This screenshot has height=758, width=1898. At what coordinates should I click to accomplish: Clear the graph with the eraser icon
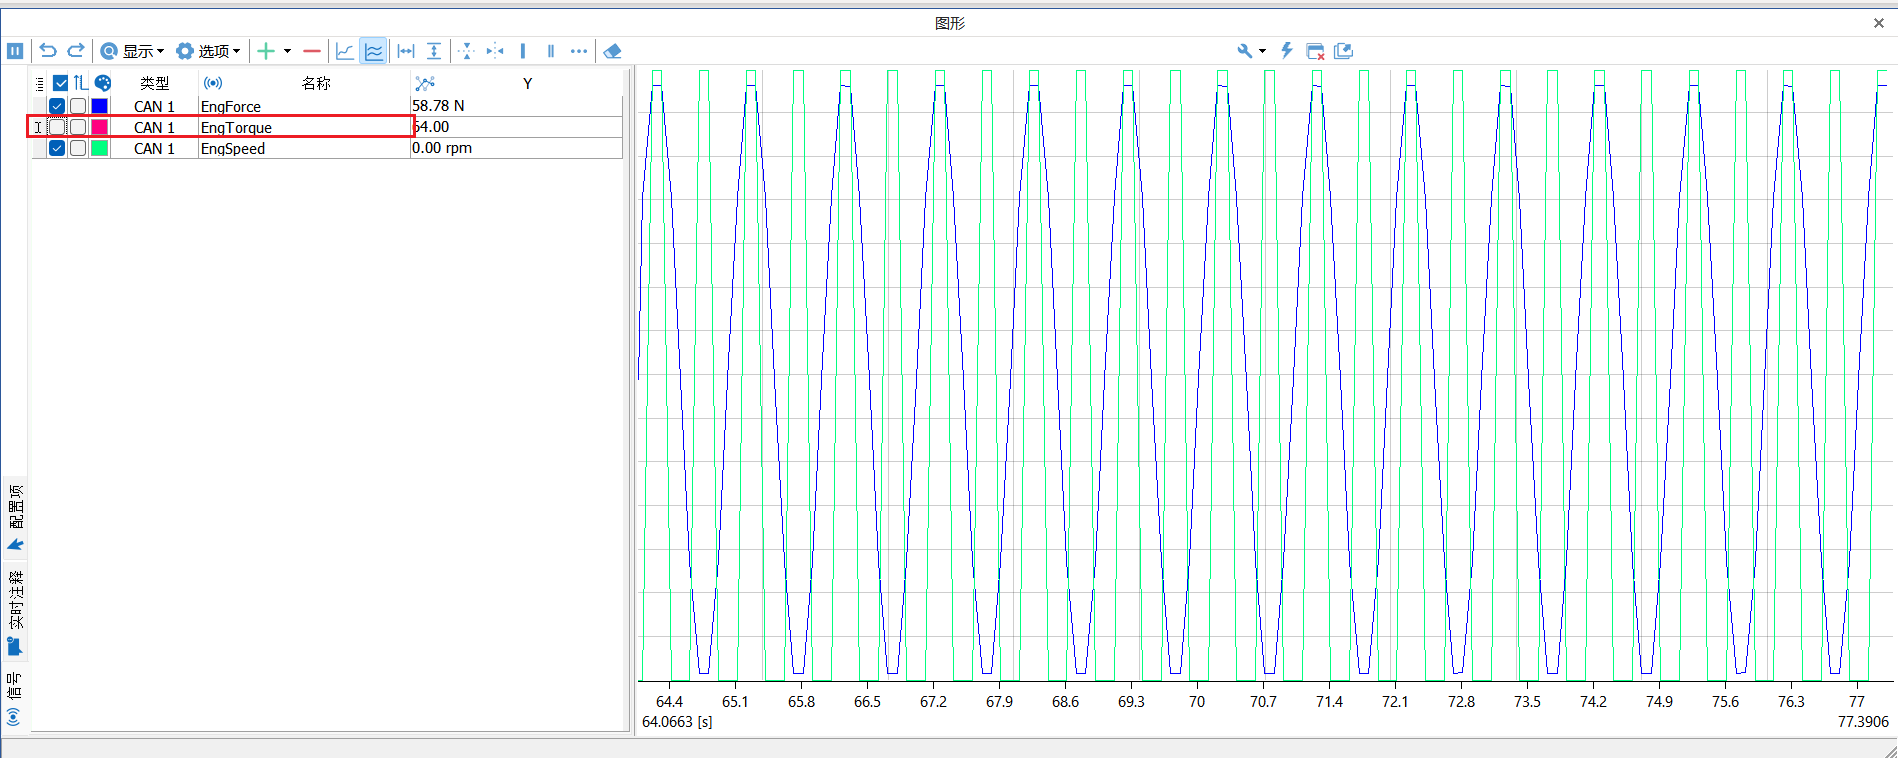[x=613, y=51]
